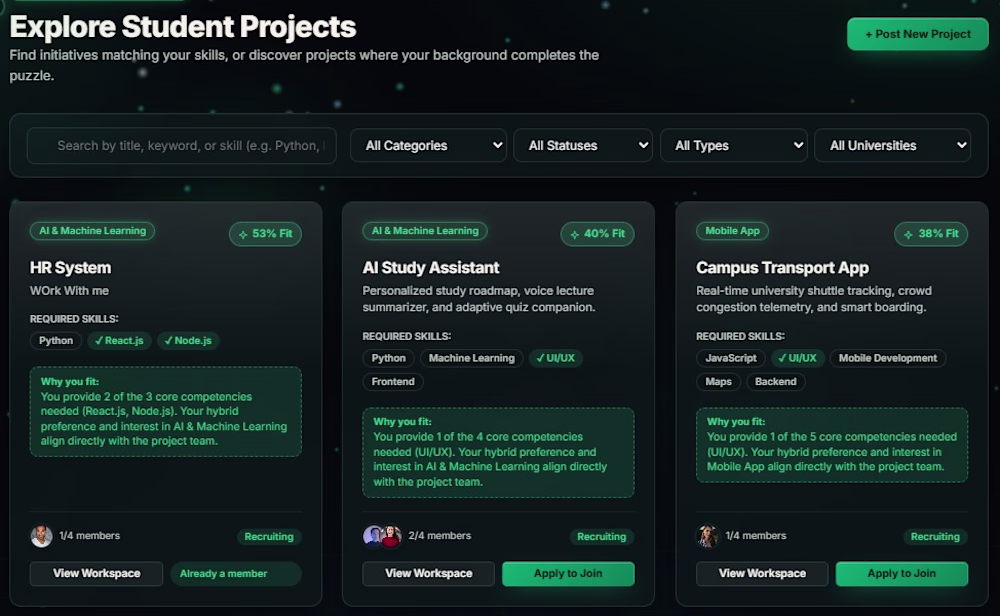Click the Campus Transport App member avatar
This screenshot has height=616, width=1000.
(707, 536)
